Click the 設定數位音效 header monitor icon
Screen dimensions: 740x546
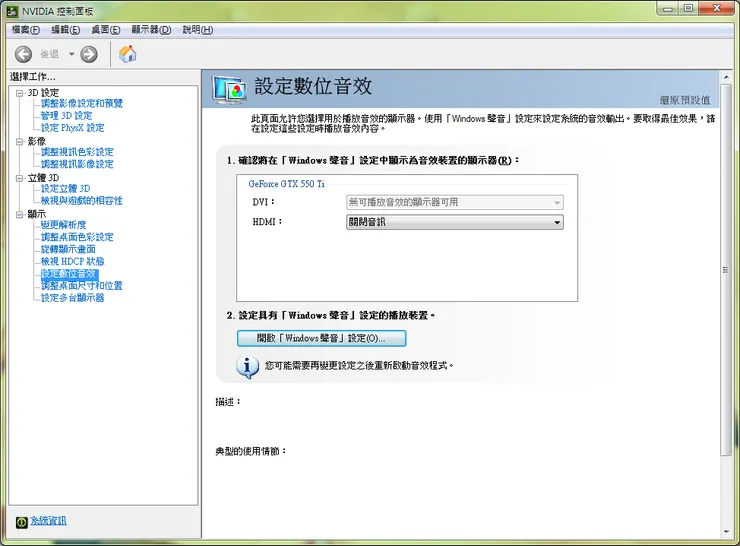[229, 90]
